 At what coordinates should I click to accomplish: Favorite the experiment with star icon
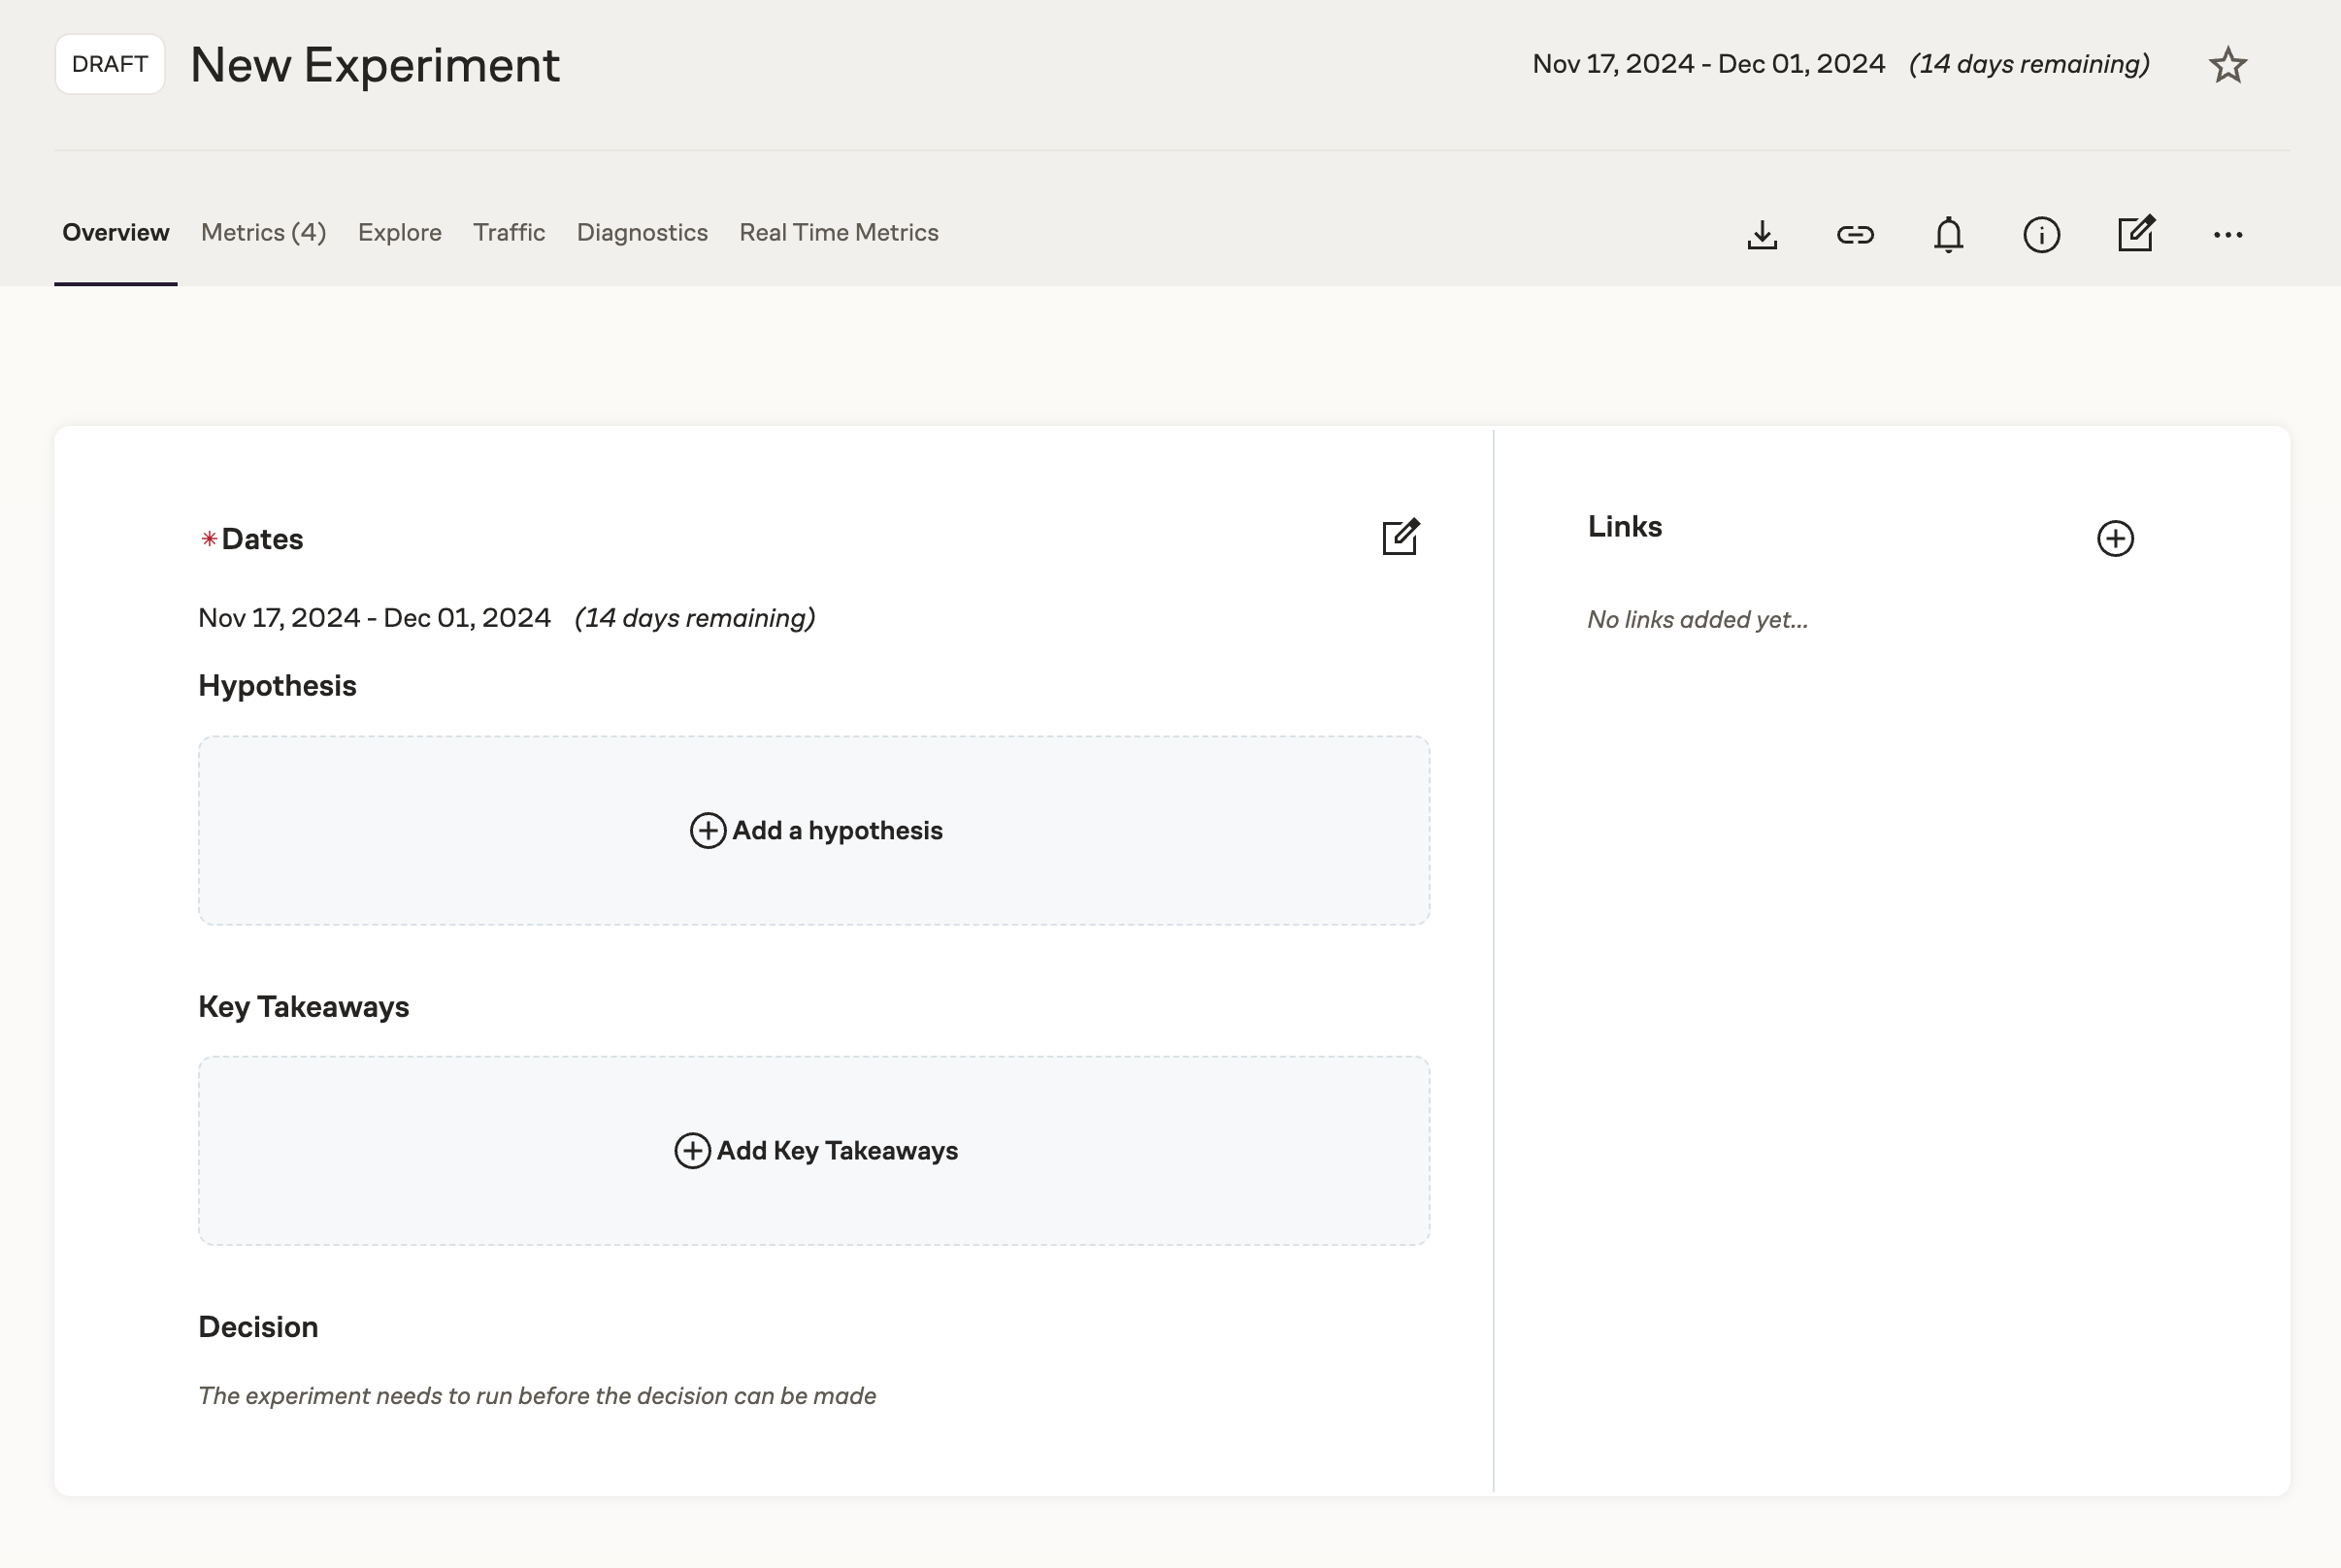2227,66
